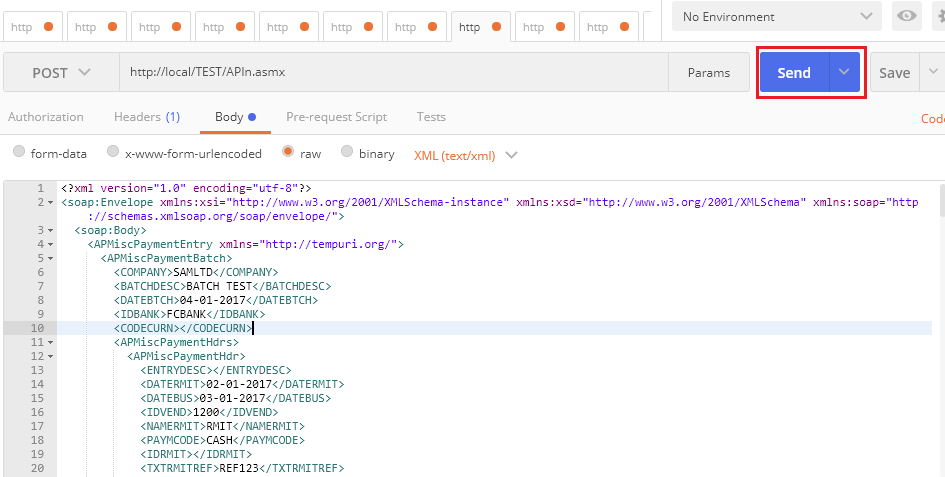Click the BATCHDESC BATCH TEST line
945x477 pixels.
point(222,286)
